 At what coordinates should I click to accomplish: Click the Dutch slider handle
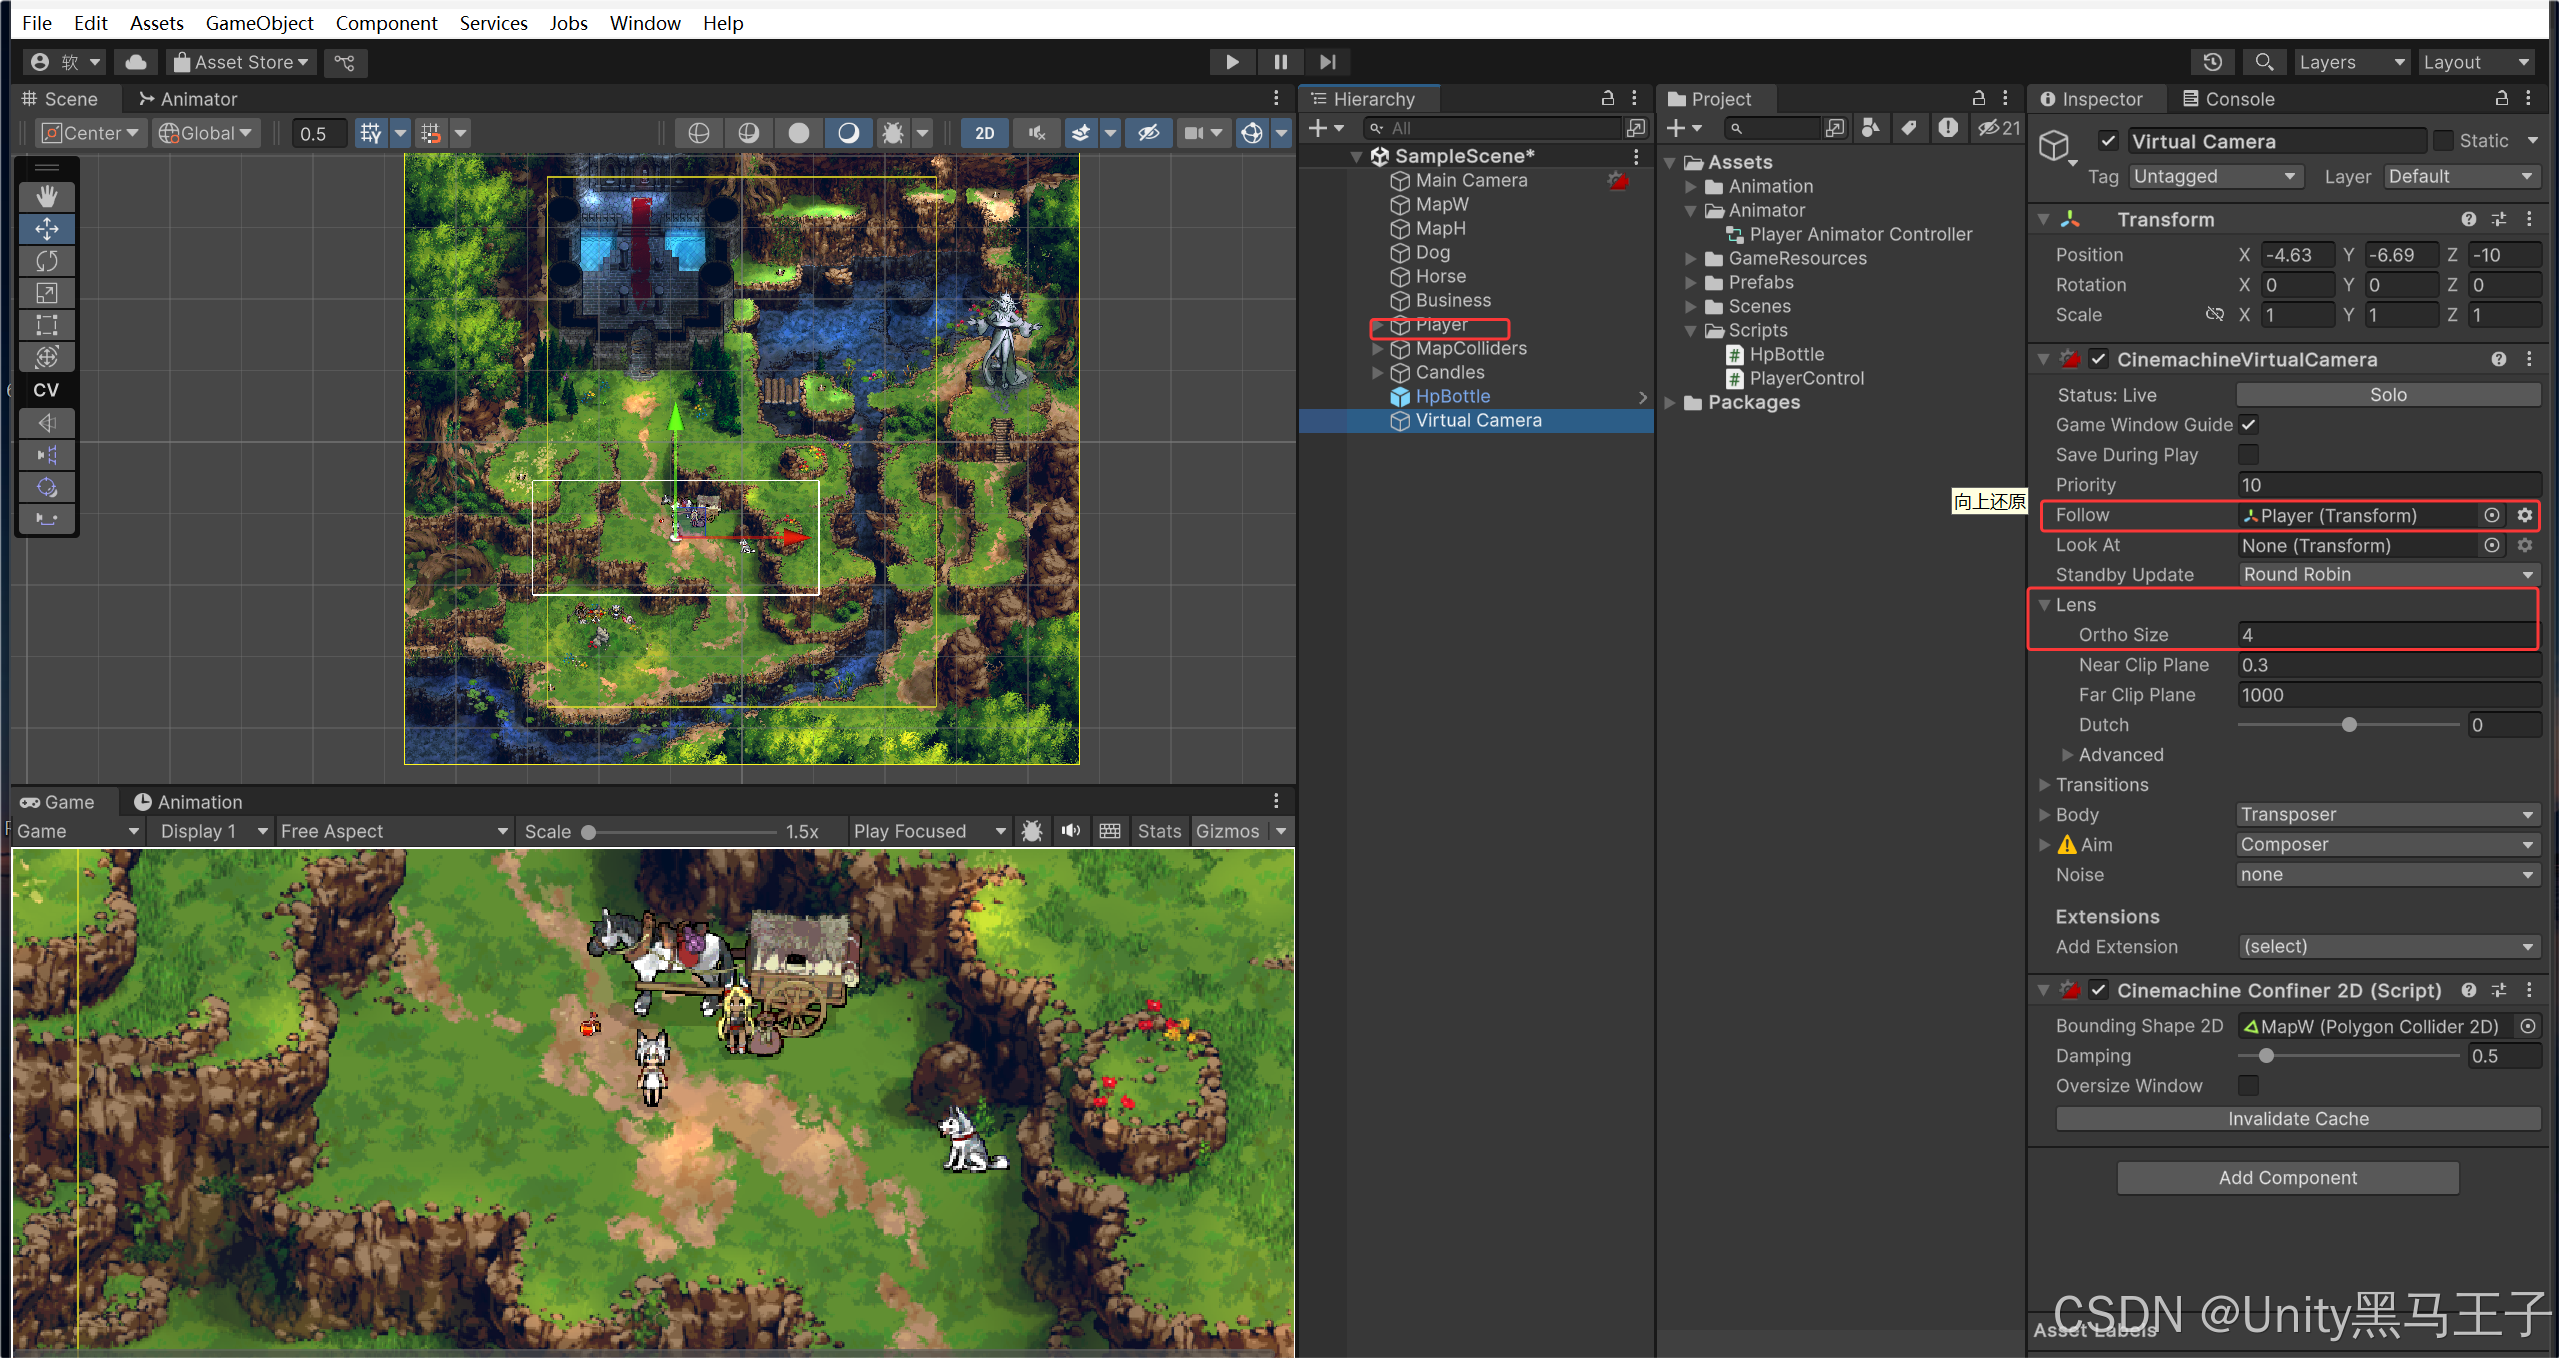coord(2349,725)
